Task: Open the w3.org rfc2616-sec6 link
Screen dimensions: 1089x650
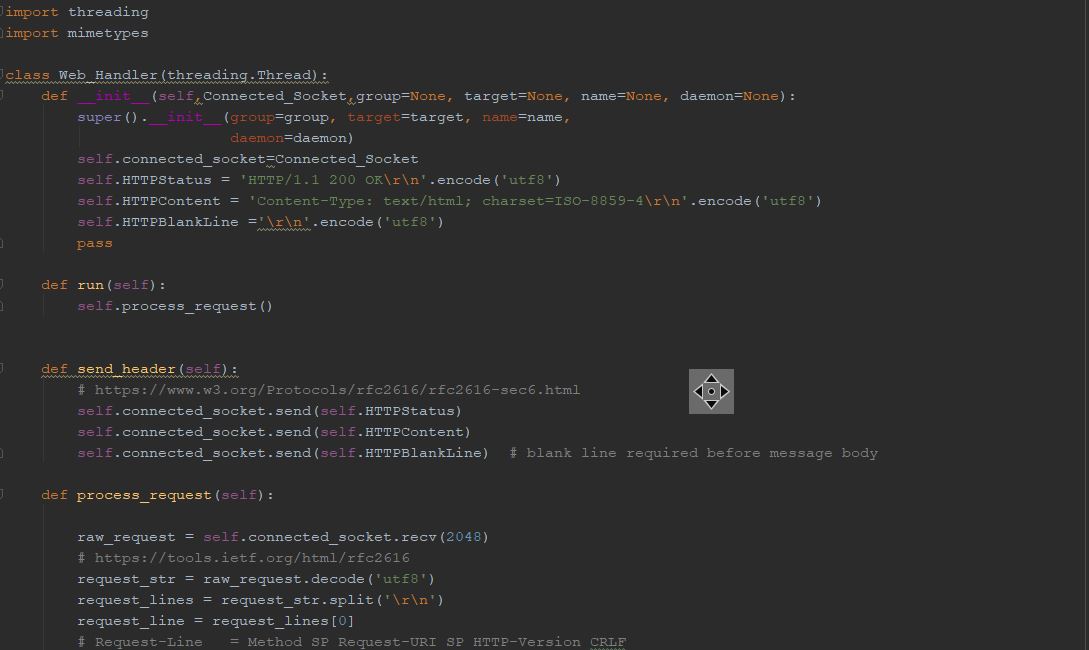Action: (x=337, y=390)
